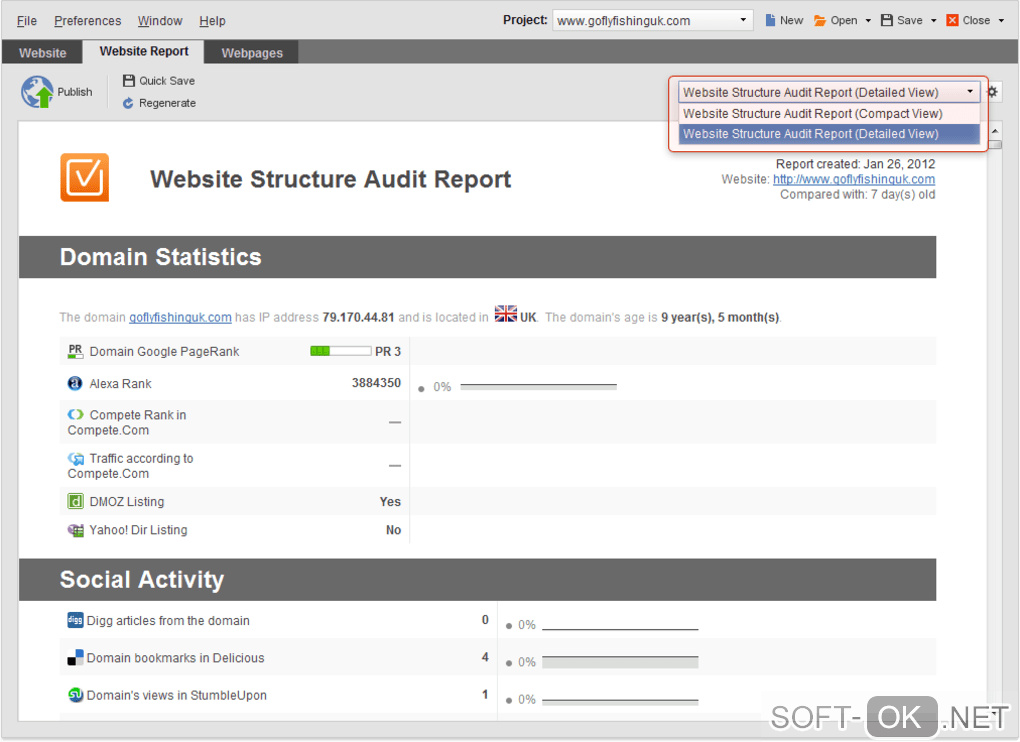Click the Traffic according to Compete icon
The image size is (1020, 742).
[75, 458]
